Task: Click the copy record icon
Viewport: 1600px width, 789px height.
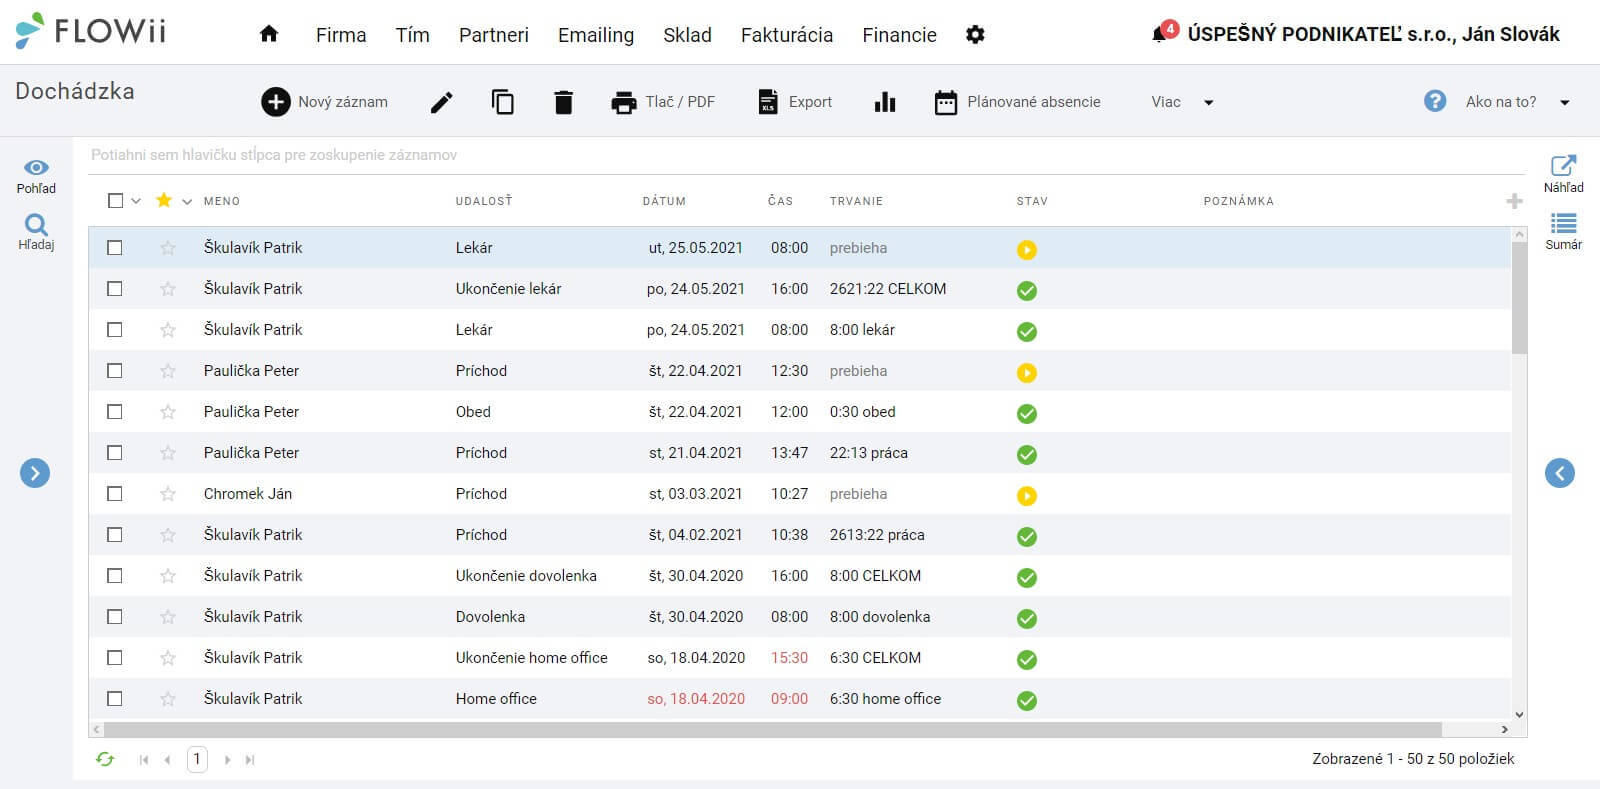Action: coord(503,102)
